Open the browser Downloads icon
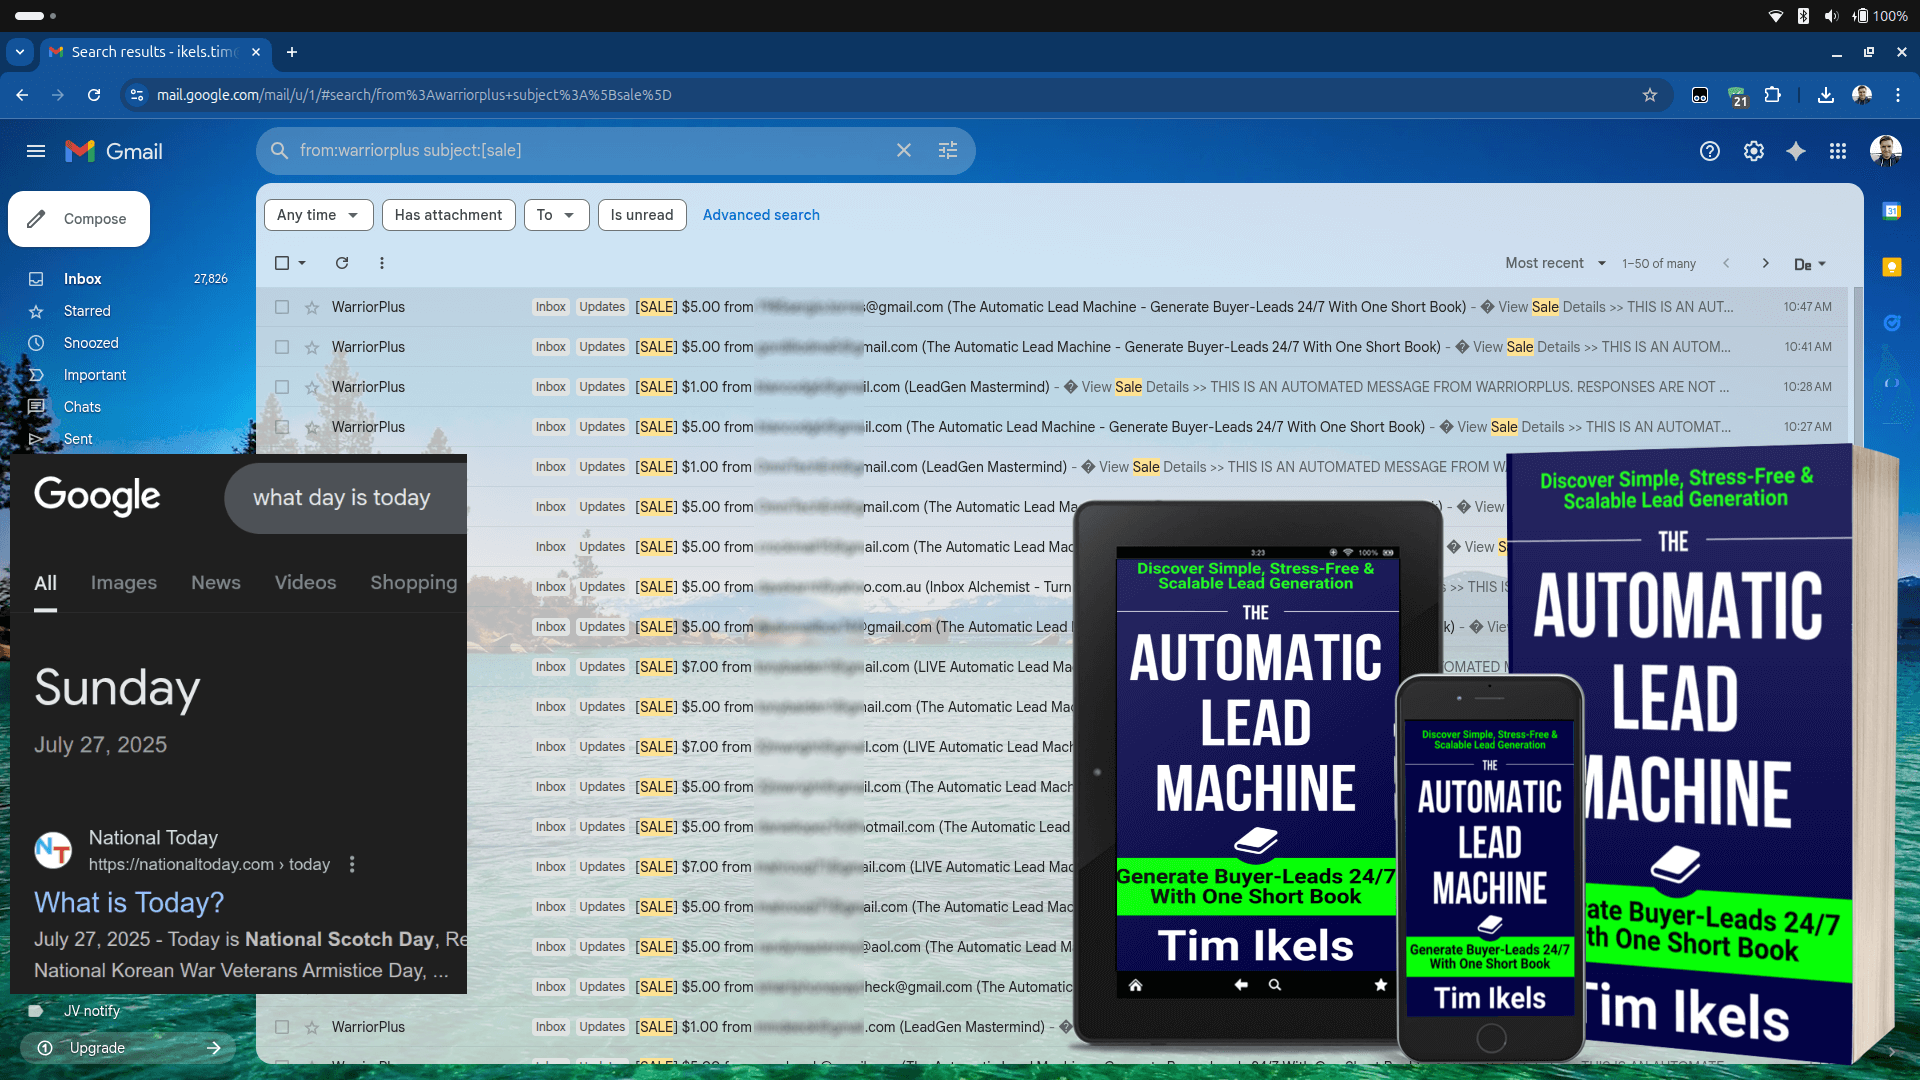Image resolution: width=1920 pixels, height=1080 pixels. pyautogui.click(x=1826, y=95)
